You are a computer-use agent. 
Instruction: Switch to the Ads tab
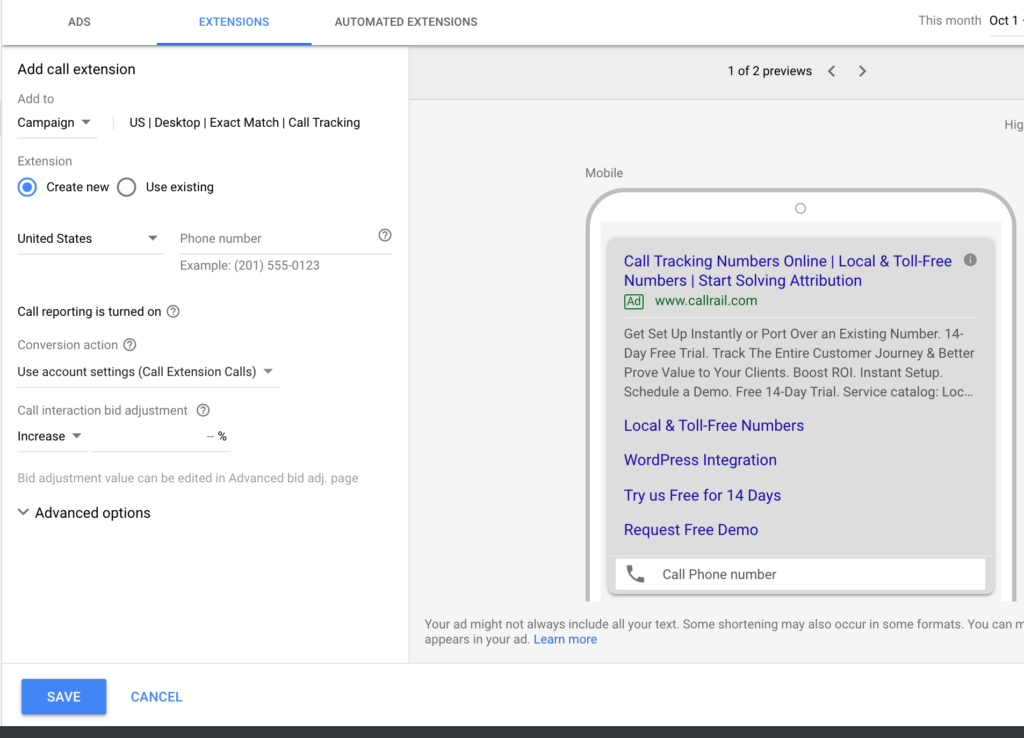(79, 22)
